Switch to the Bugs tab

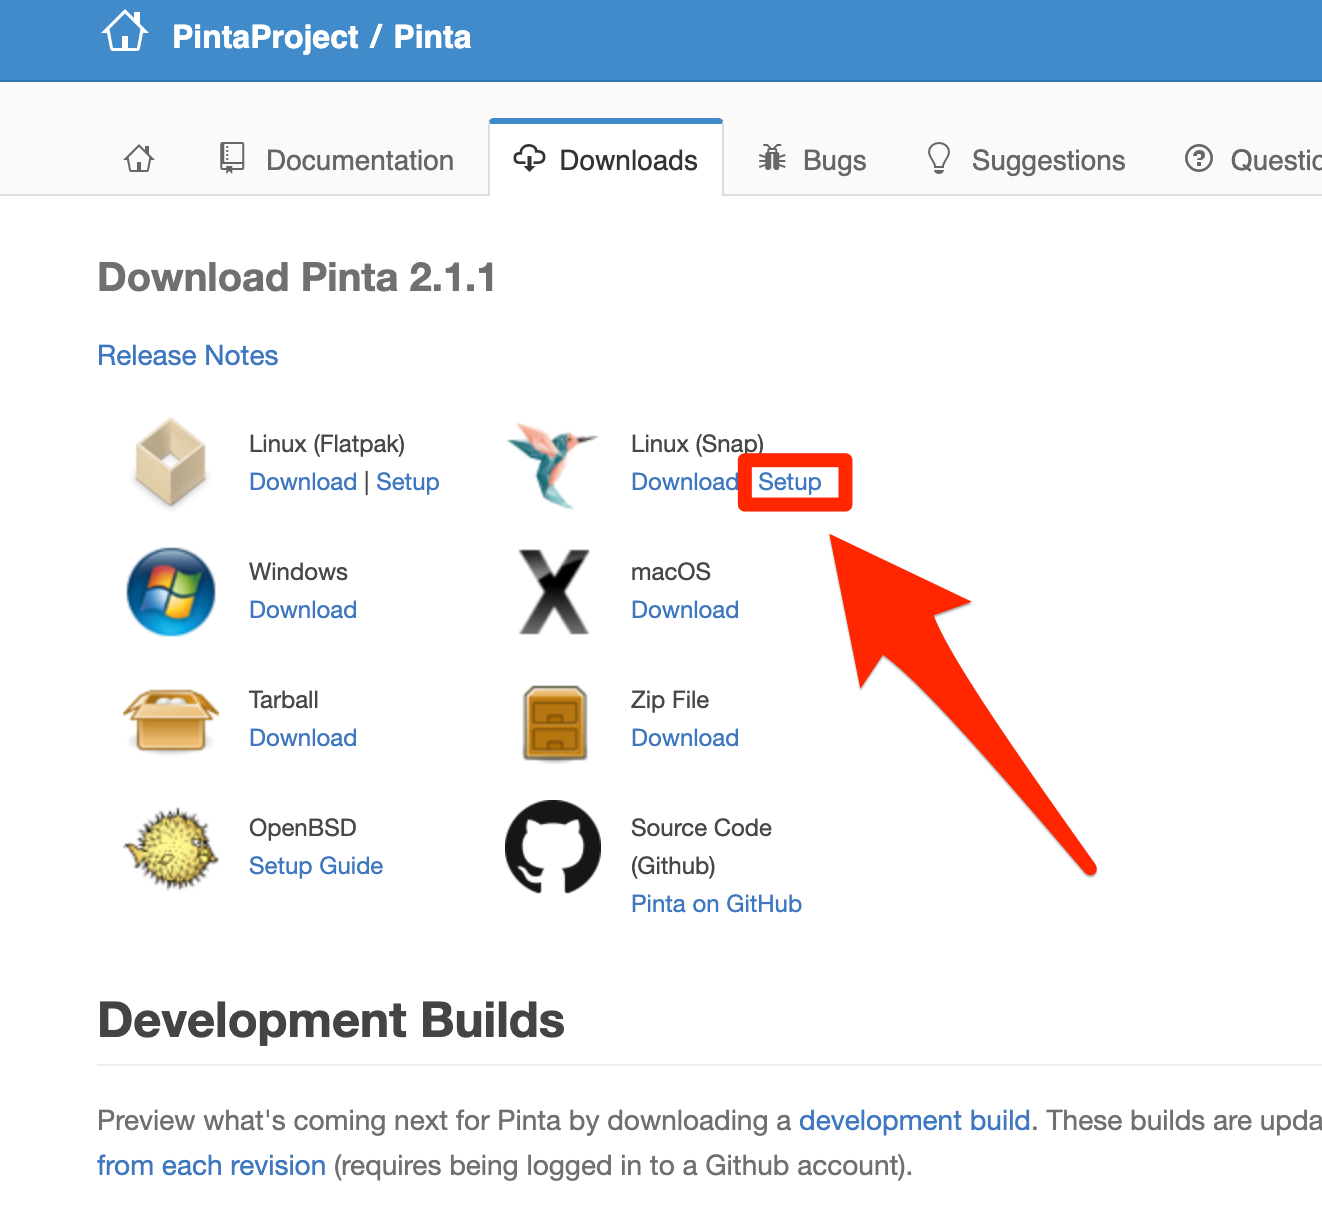(x=812, y=160)
